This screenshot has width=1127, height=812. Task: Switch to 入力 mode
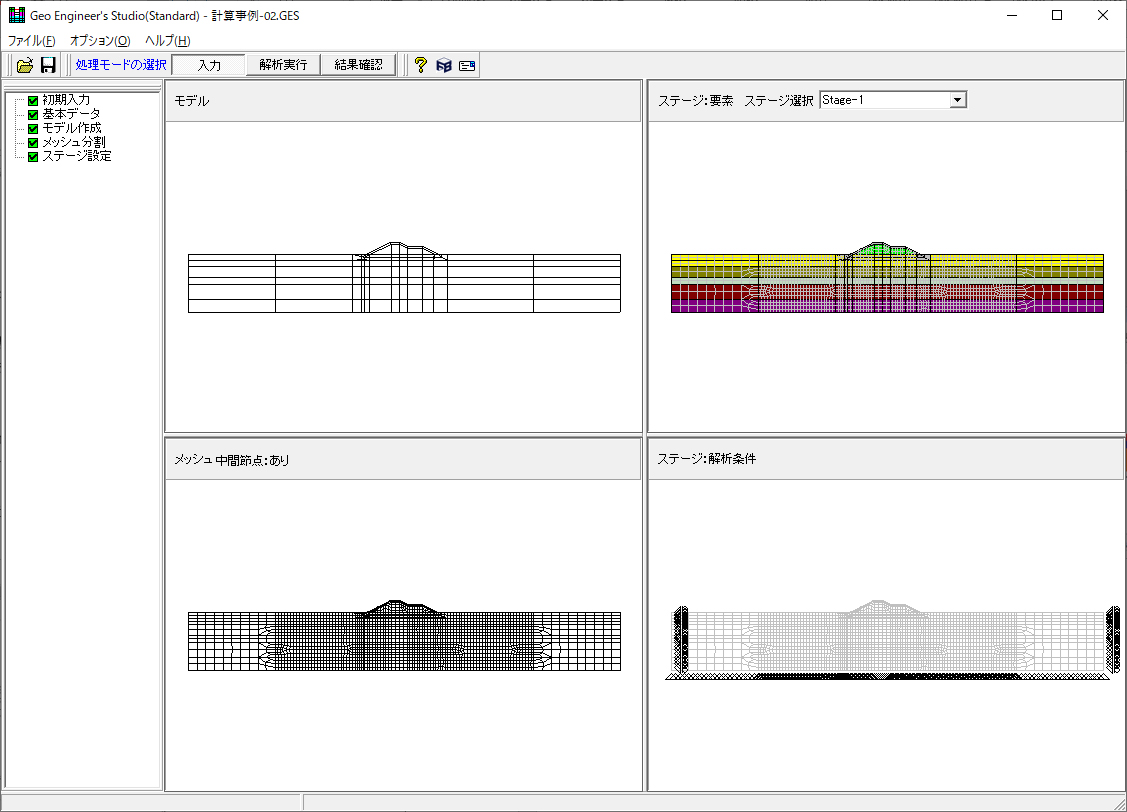[x=209, y=65]
